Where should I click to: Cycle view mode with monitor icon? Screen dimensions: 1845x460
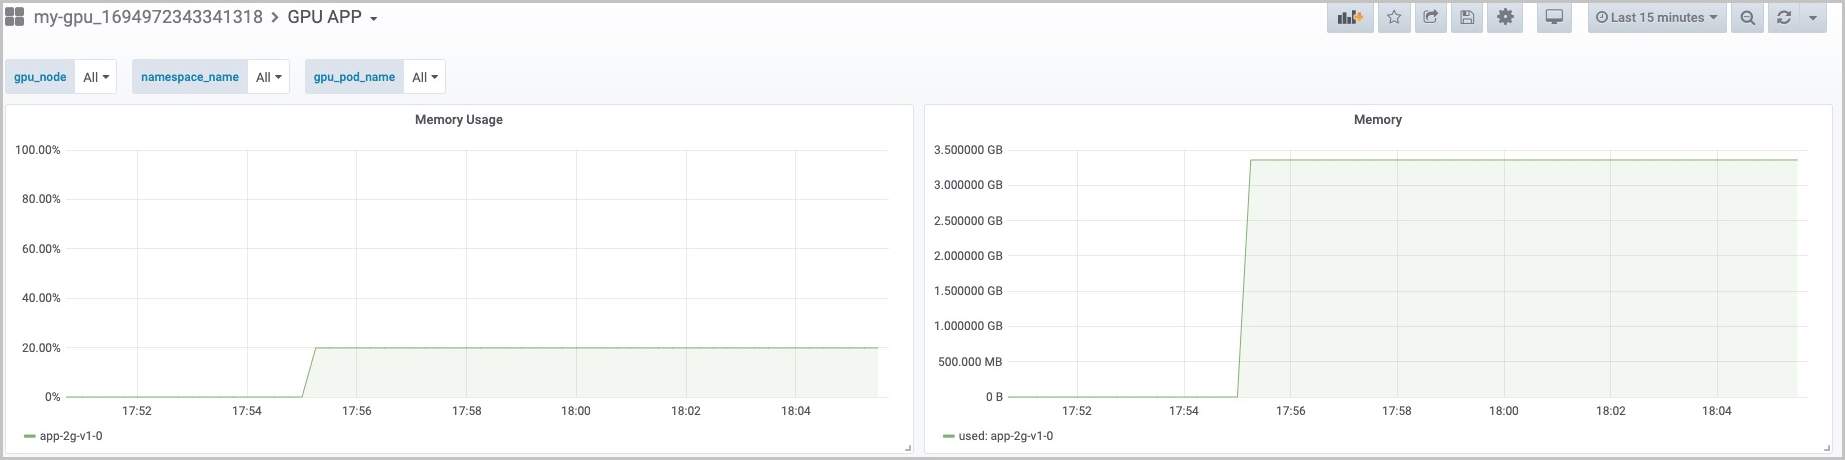point(1554,18)
